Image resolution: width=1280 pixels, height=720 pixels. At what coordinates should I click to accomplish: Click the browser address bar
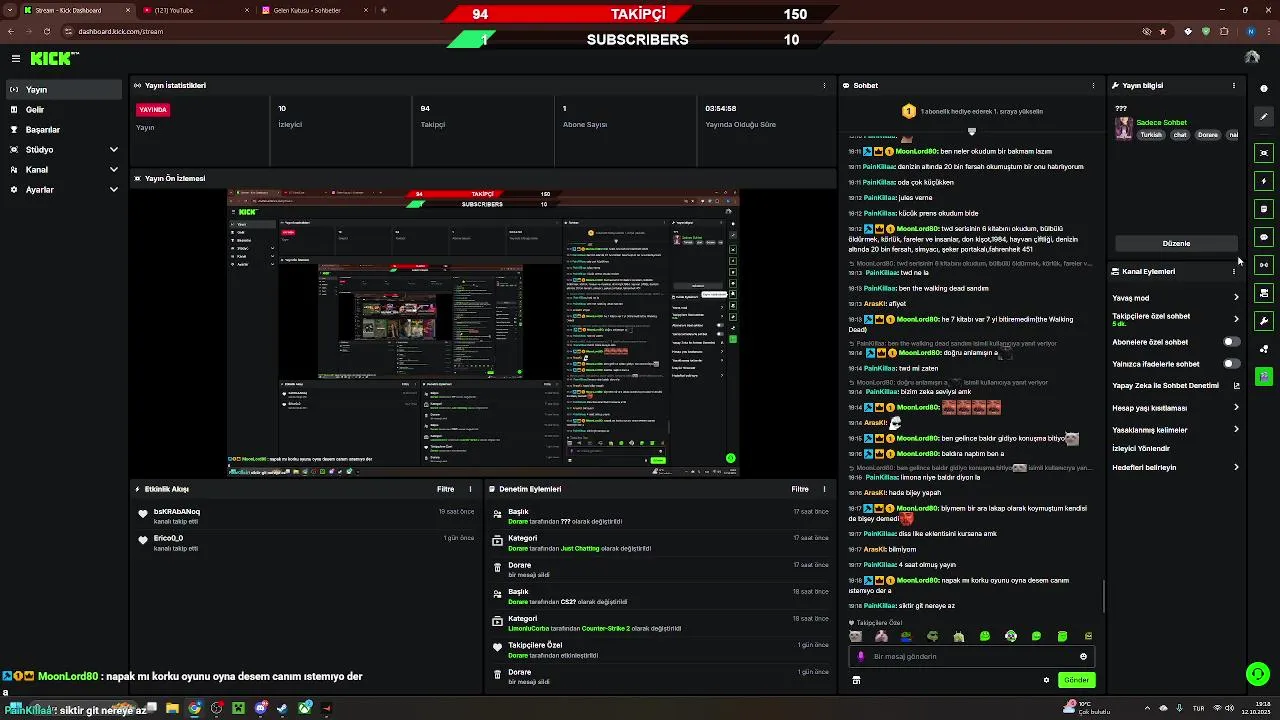pos(600,31)
